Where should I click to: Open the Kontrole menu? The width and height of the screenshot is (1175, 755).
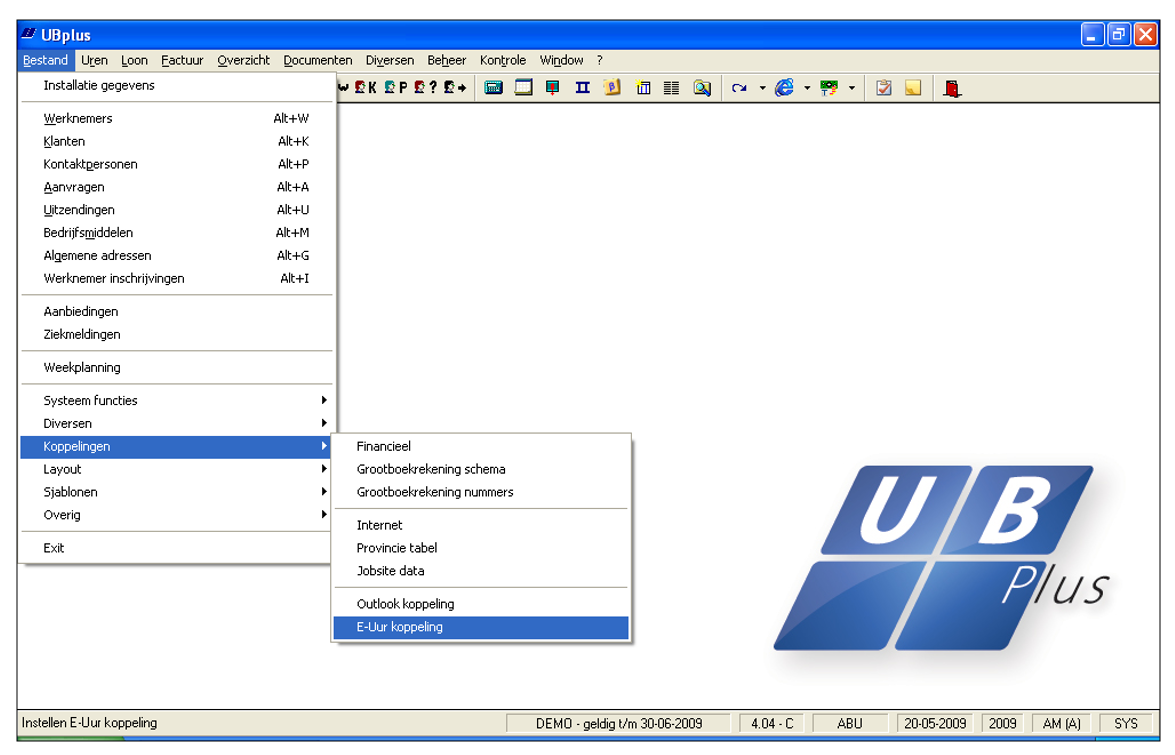pos(503,60)
